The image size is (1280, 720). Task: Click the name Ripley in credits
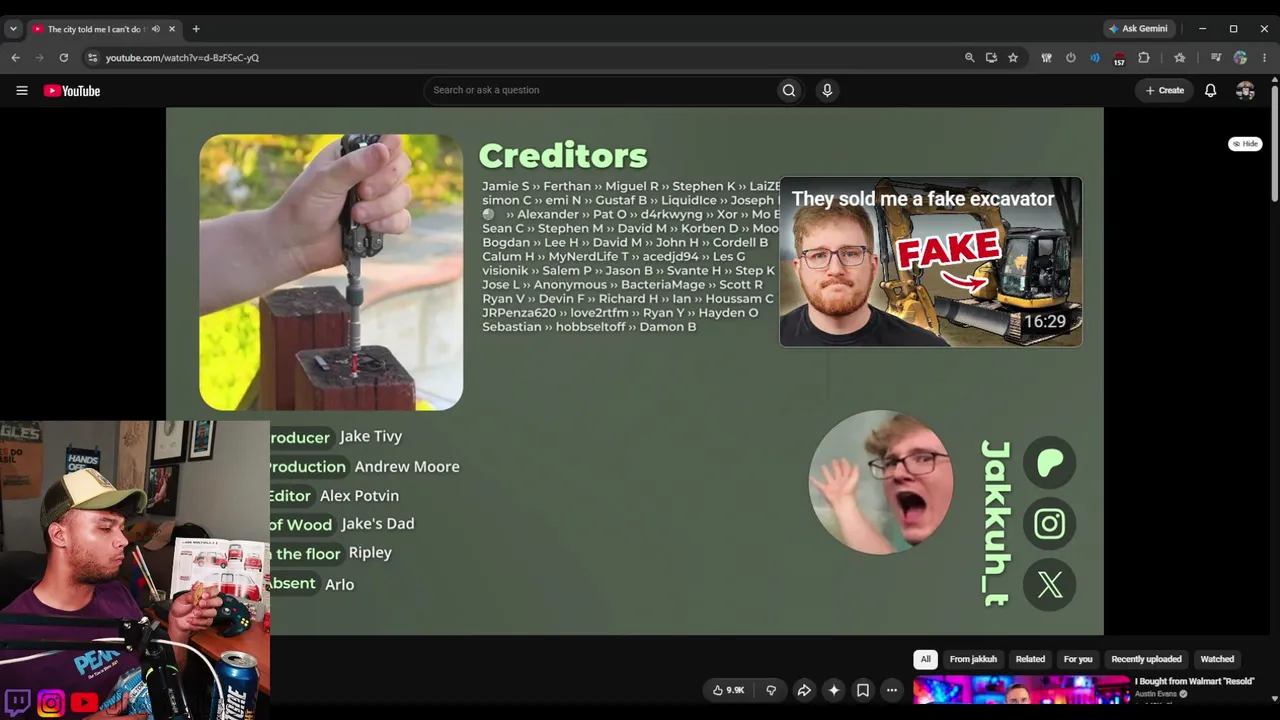[x=370, y=553]
